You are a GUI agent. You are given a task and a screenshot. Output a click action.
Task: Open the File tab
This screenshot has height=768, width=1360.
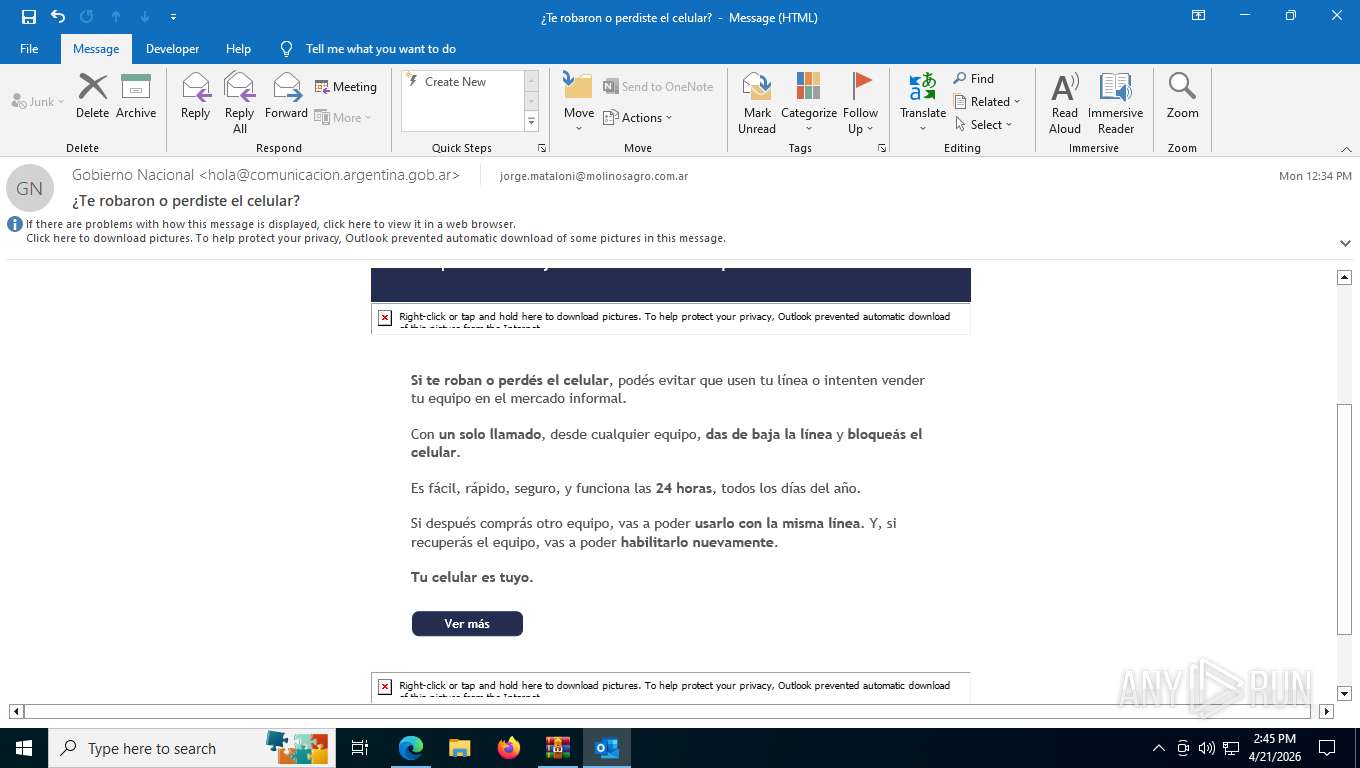pyautogui.click(x=29, y=48)
